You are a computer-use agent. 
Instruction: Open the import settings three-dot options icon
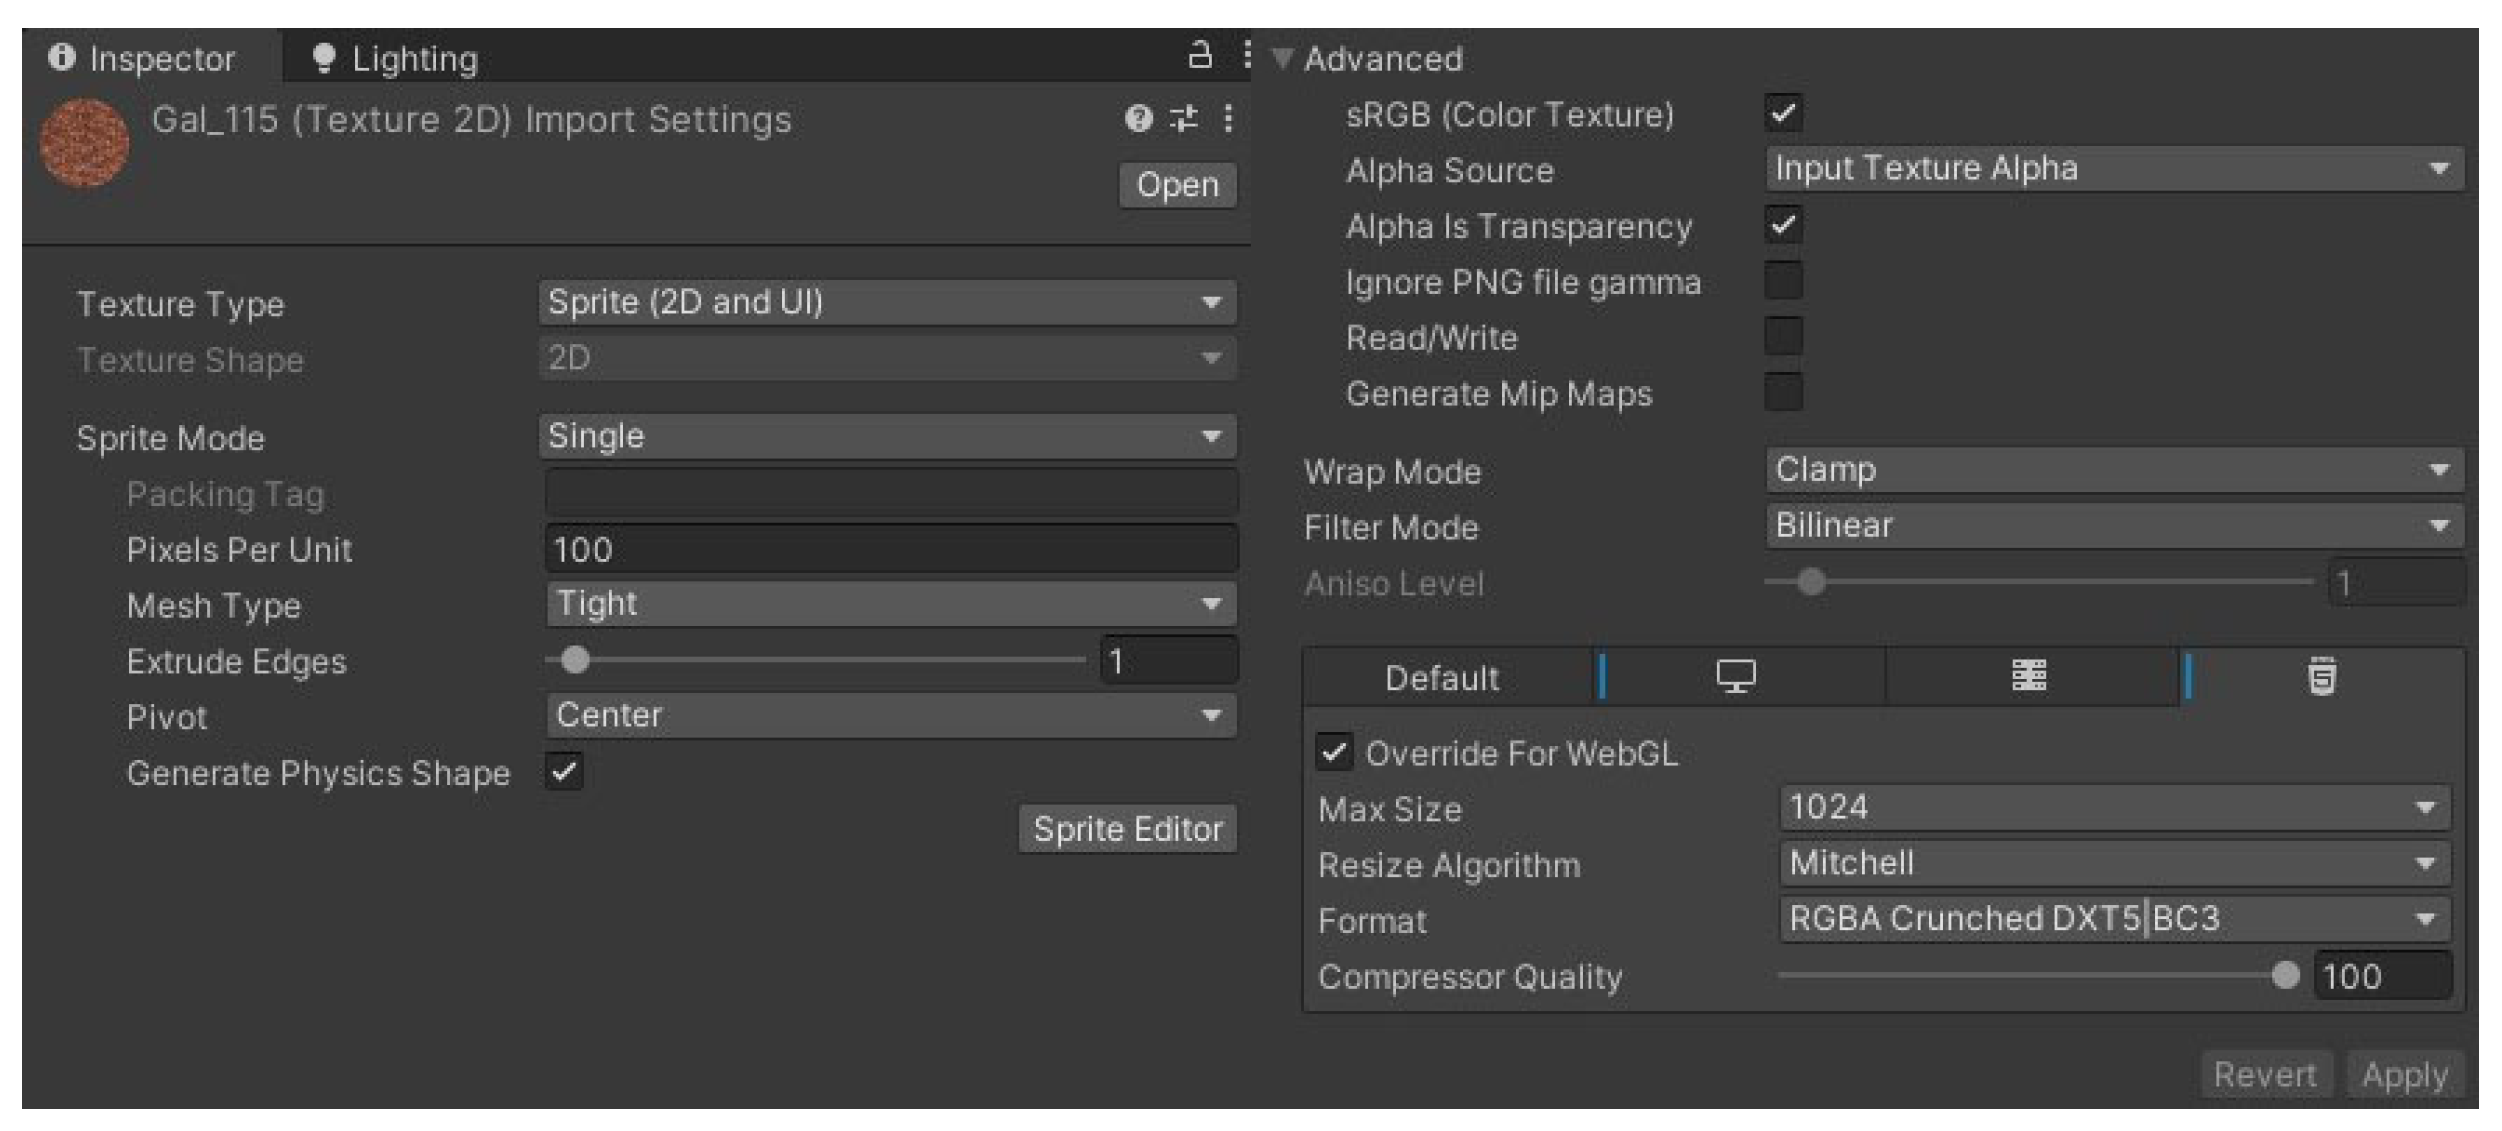click(x=1228, y=119)
